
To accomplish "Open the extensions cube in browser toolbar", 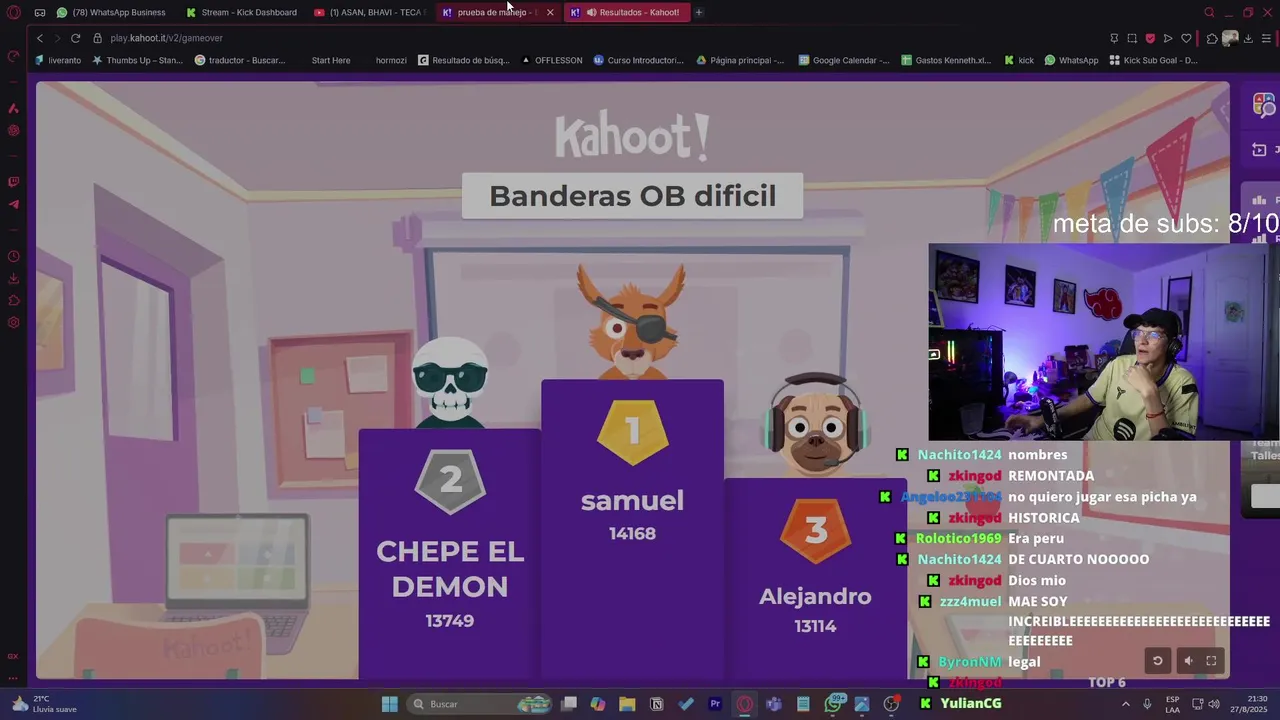I will click(x=1212, y=38).
